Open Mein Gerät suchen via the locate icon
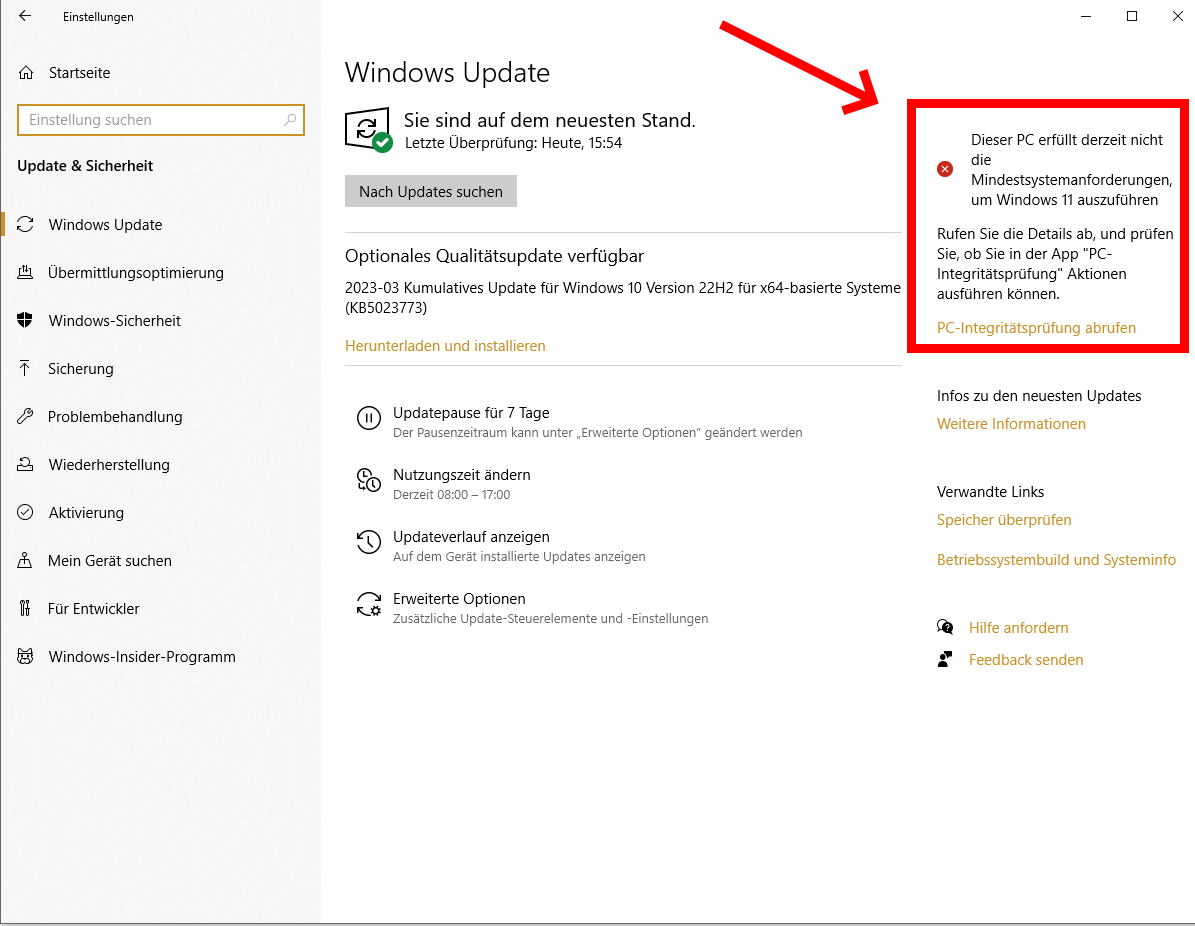1195x926 pixels. click(27, 560)
